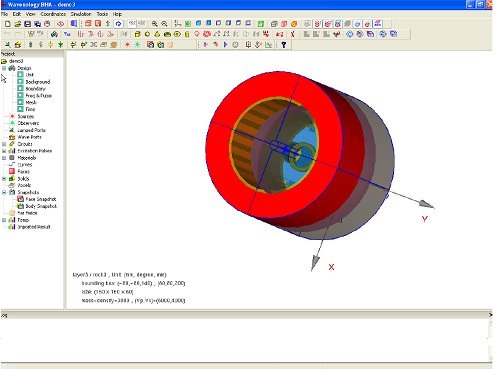The height and width of the screenshot is (369, 500).
Task: Click the red star source icon
Action: pyautogui.click(x=127, y=45)
